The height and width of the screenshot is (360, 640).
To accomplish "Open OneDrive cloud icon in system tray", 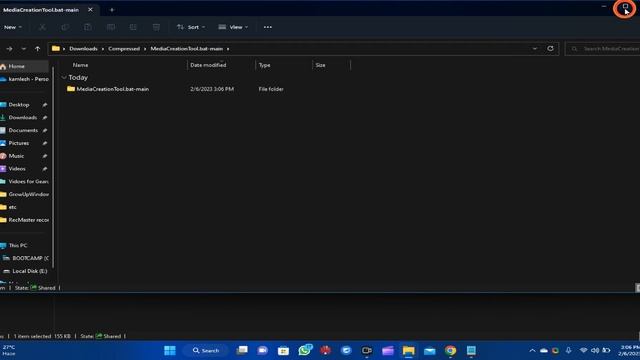I will point(544,351).
